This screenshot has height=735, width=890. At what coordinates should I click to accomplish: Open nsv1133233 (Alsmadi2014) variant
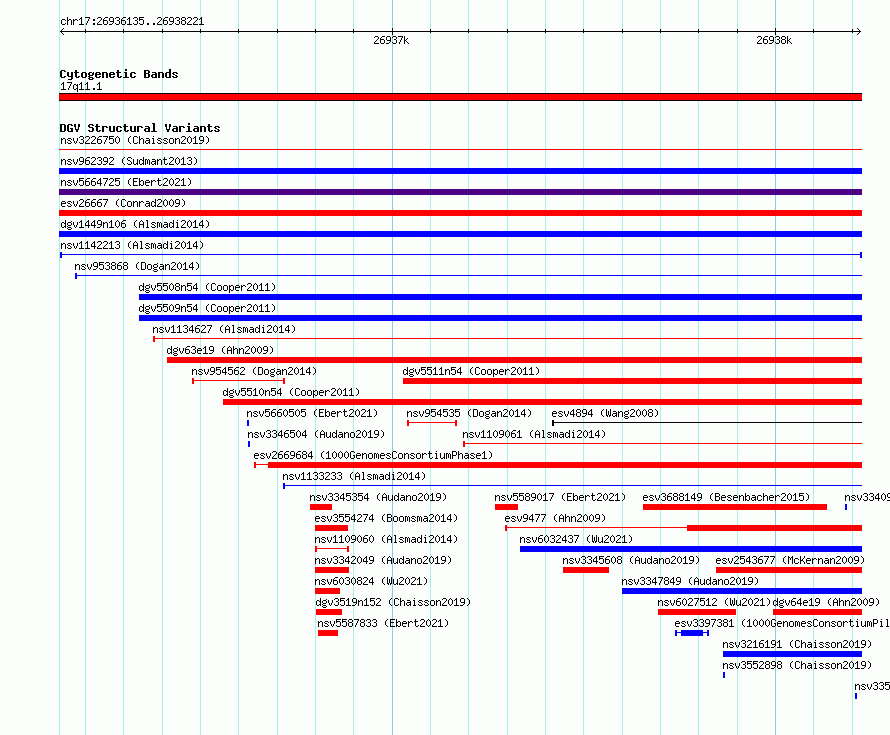tap(354, 476)
